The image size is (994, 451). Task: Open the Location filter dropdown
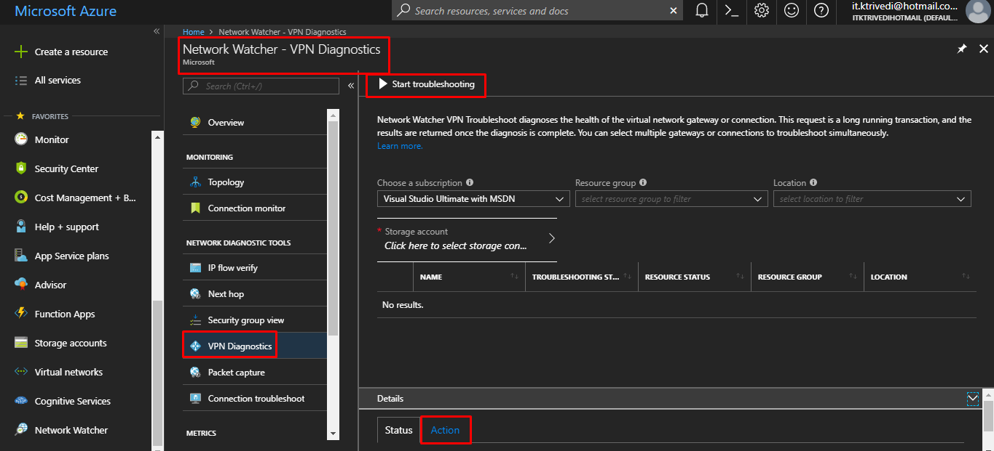(x=871, y=199)
